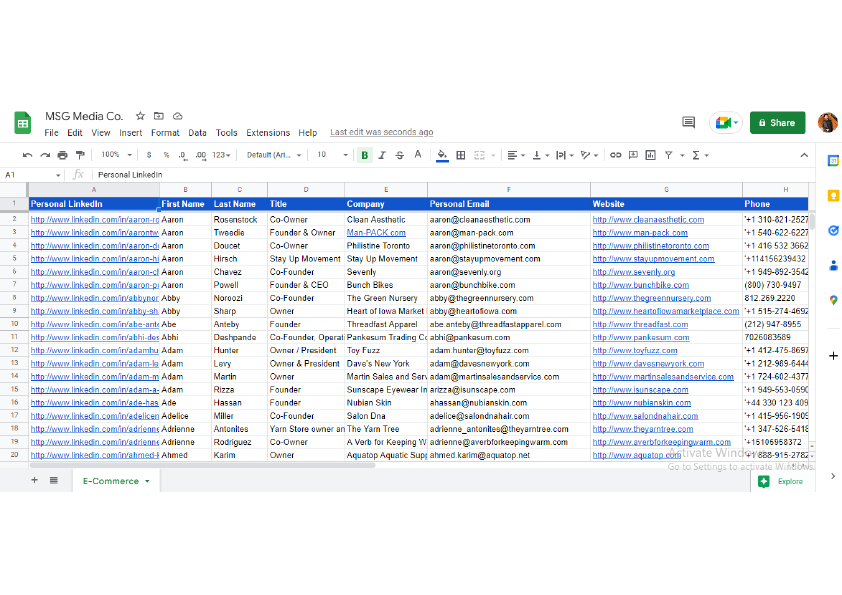Click the Share button
Screen dimensions: 842x595
pyautogui.click(x=778, y=121)
